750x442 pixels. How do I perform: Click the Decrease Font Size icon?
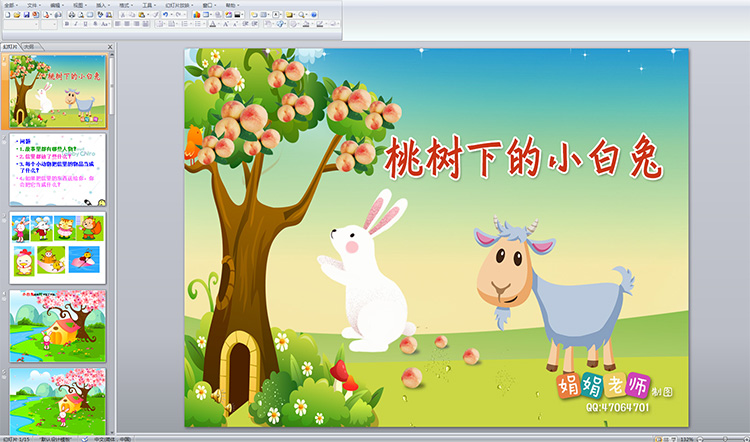pos(234,24)
